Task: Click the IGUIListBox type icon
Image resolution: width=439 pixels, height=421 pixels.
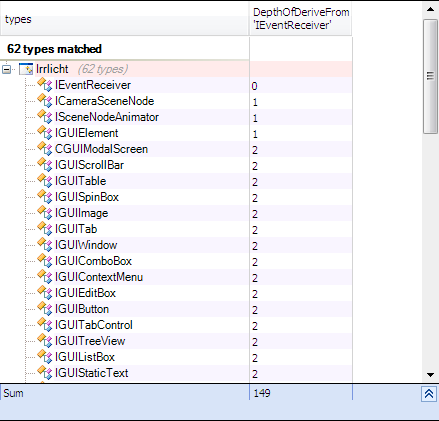Action: click(x=45, y=357)
